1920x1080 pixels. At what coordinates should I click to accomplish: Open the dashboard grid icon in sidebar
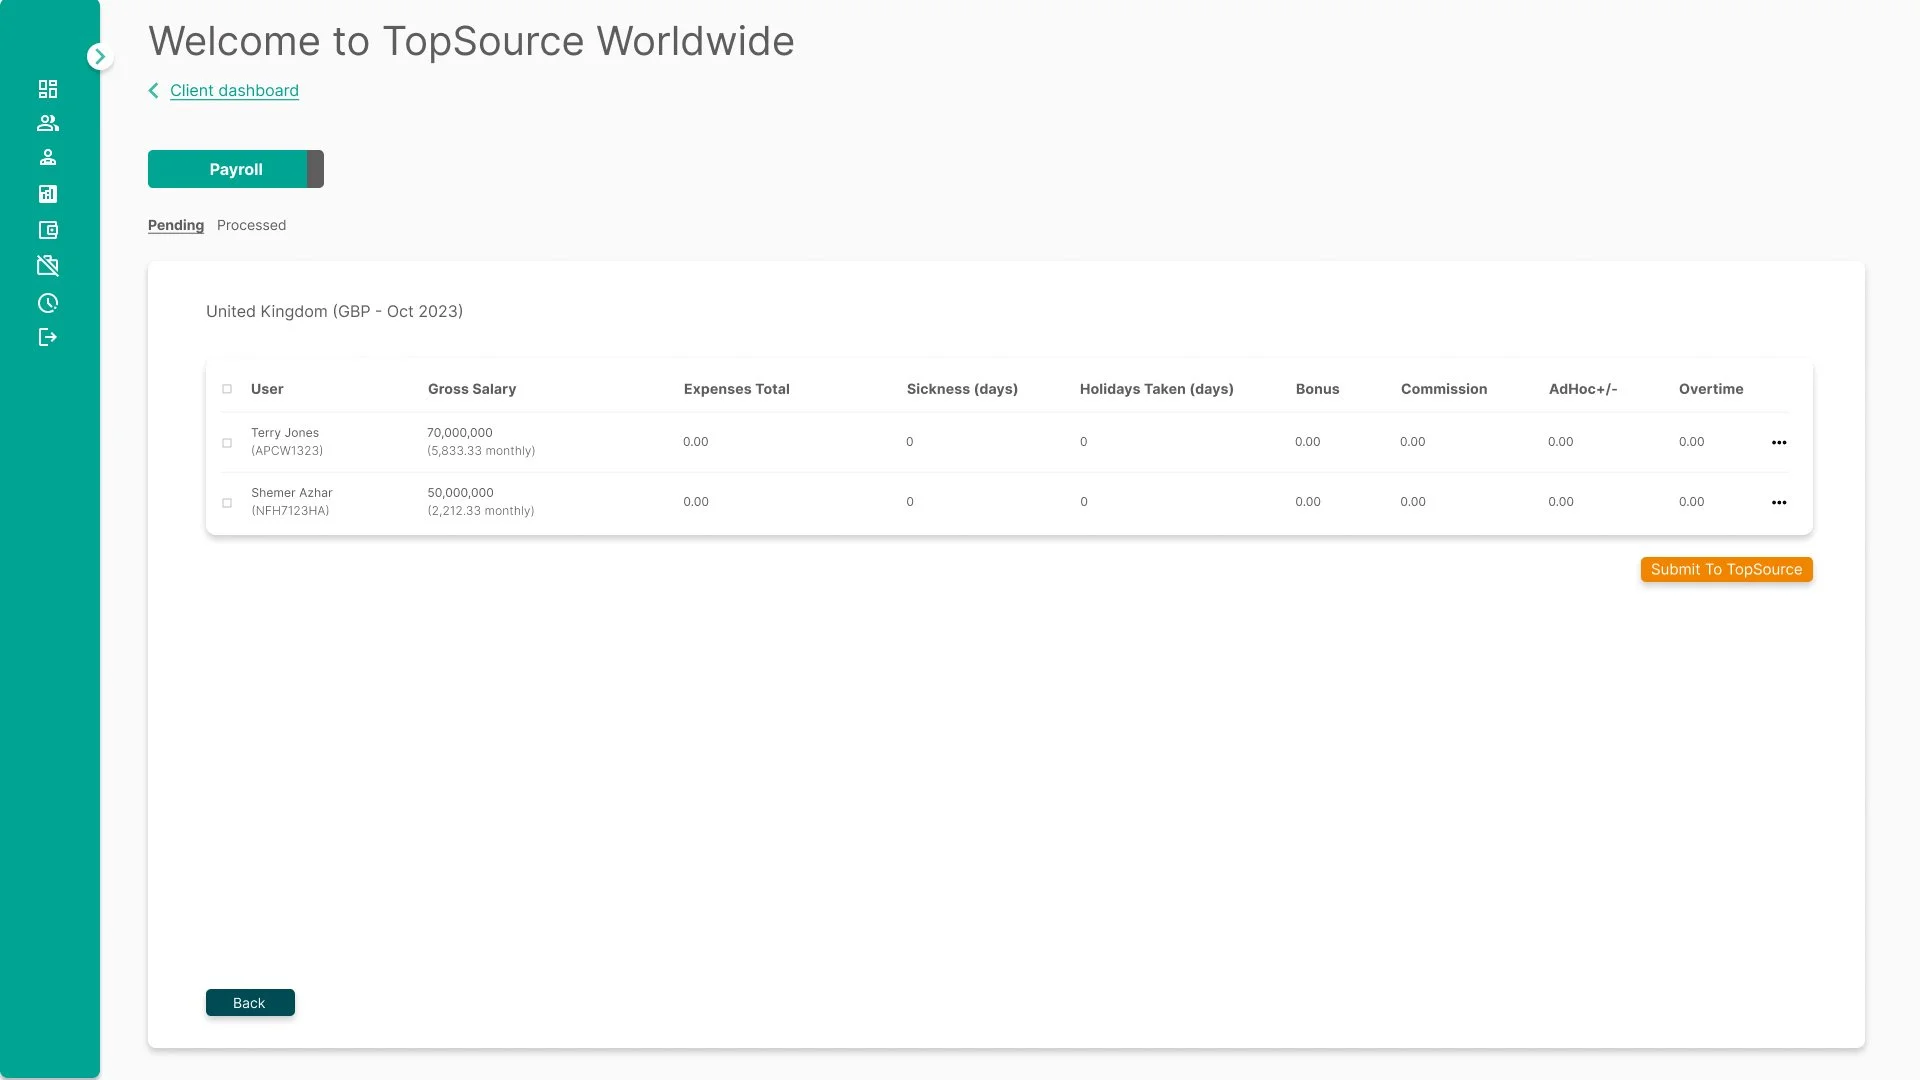pos(48,89)
